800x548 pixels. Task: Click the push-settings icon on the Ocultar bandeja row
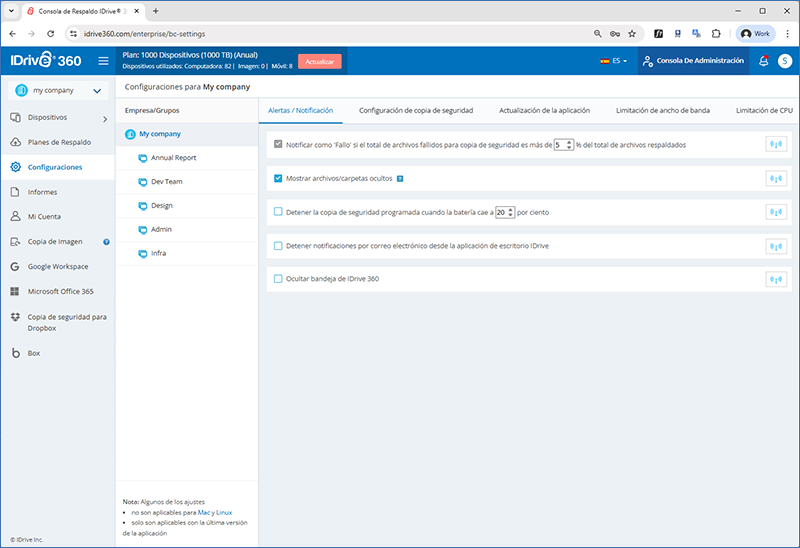(x=776, y=279)
